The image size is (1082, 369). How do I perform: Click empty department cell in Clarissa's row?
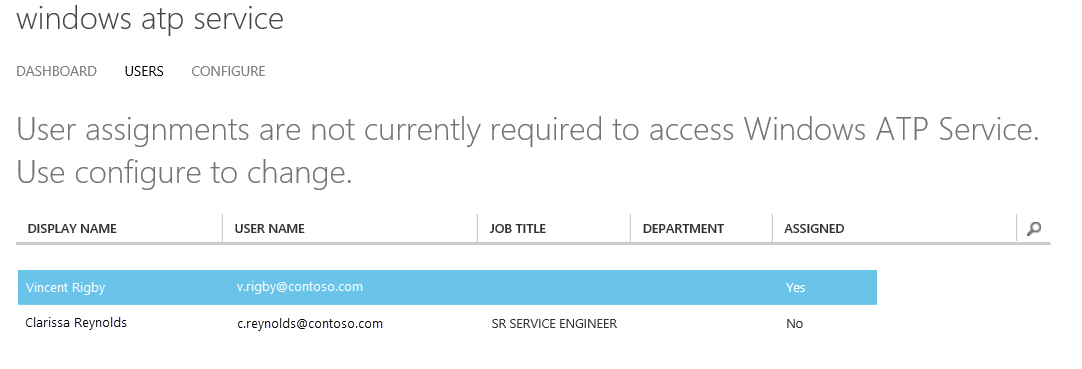(x=701, y=323)
